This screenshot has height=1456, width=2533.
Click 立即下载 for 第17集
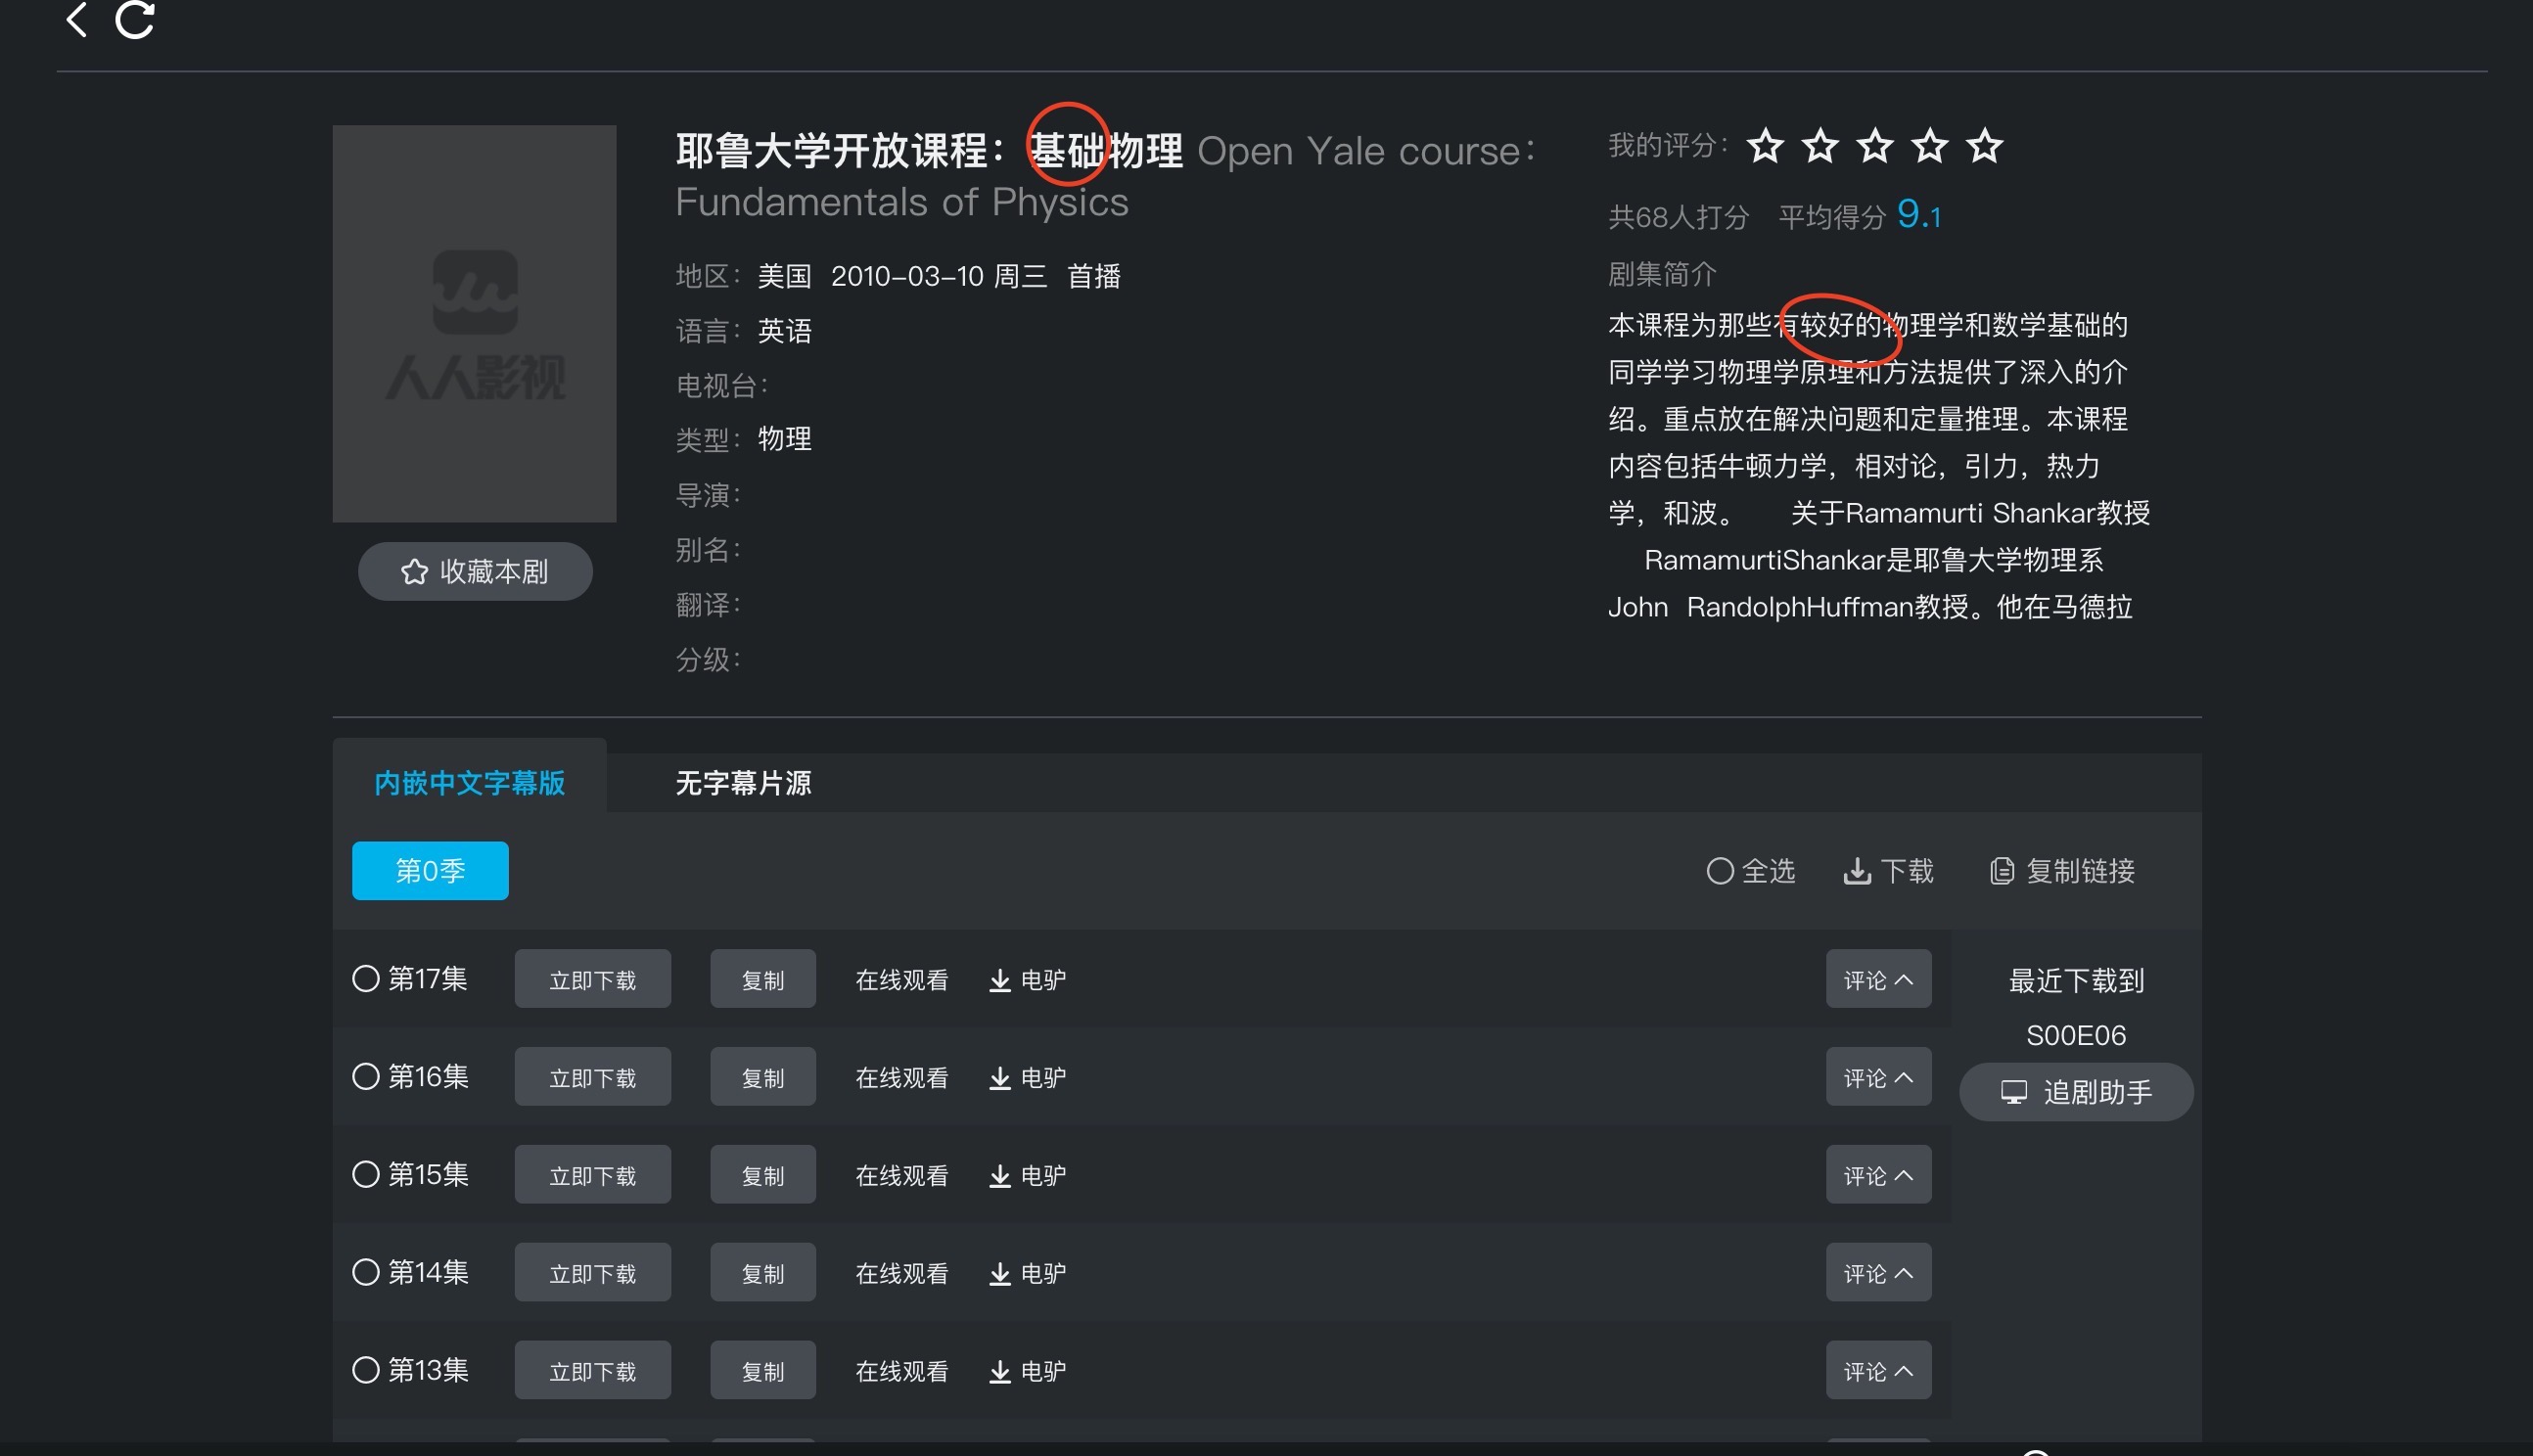point(593,979)
